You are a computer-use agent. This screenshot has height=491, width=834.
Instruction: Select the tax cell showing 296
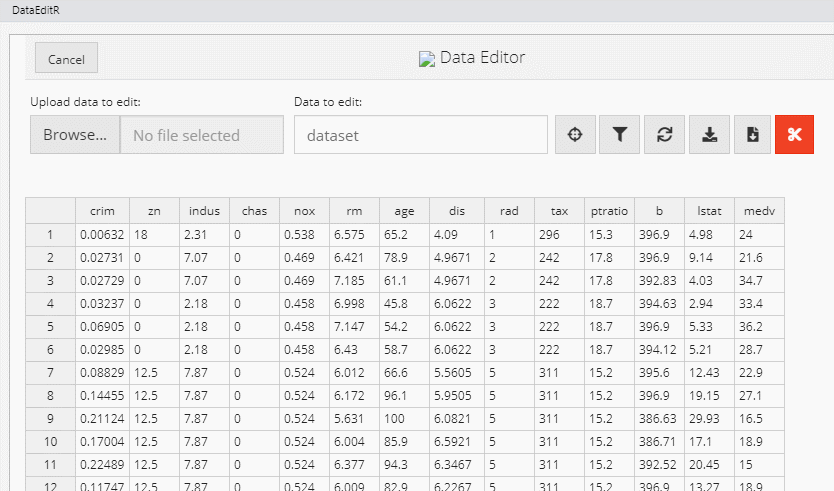(558, 235)
